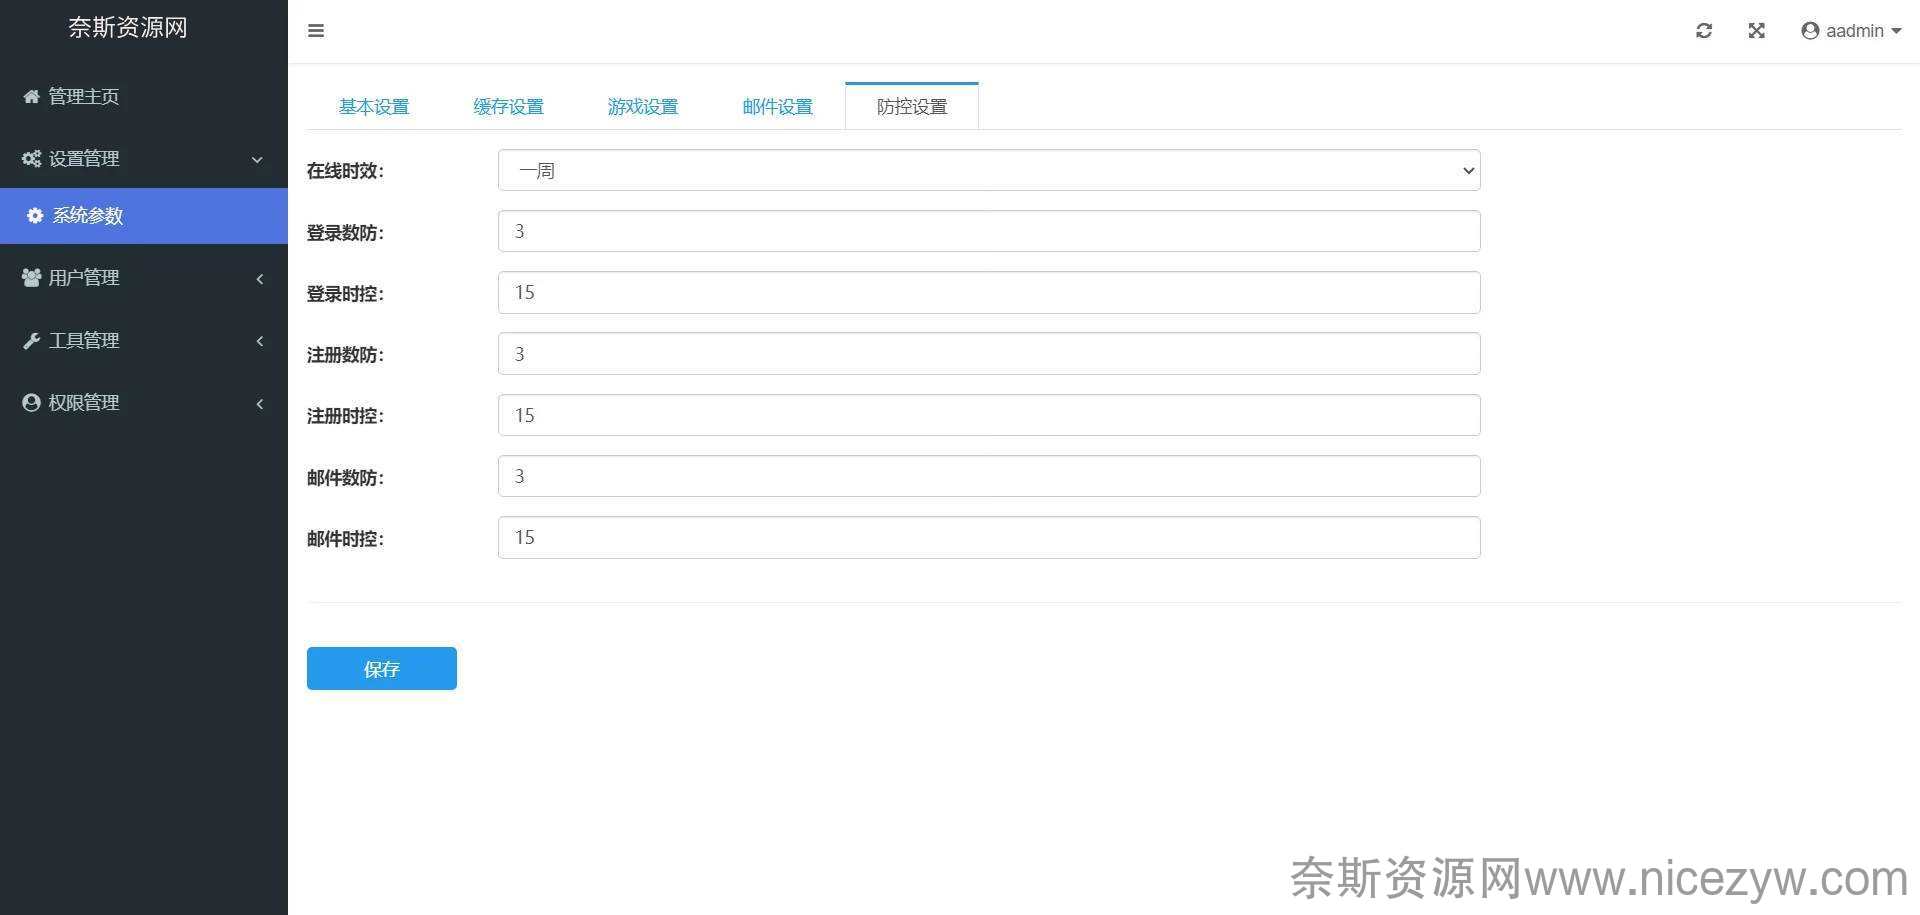The height and width of the screenshot is (915, 1920).
Task: Click the cog icon next to 系统参数
Action: [x=35, y=216]
